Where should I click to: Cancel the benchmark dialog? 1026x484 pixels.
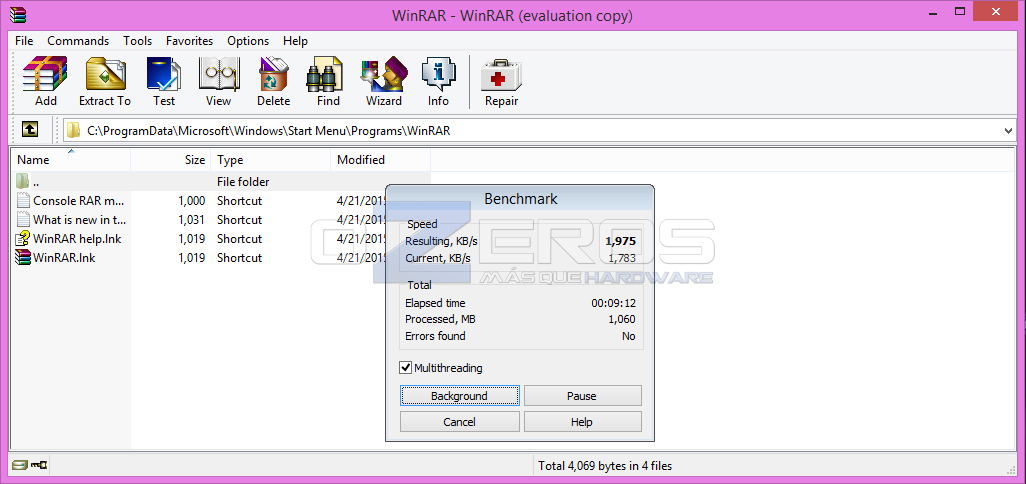pos(459,422)
